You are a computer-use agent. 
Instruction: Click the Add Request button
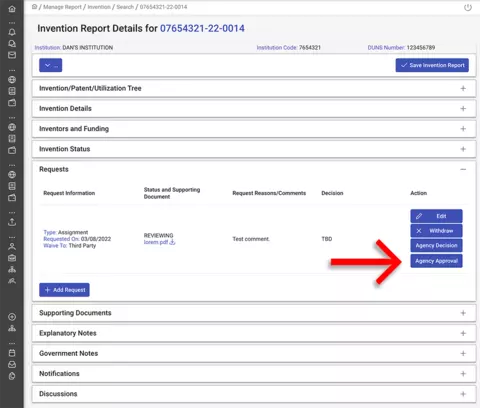(x=64, y=290)
